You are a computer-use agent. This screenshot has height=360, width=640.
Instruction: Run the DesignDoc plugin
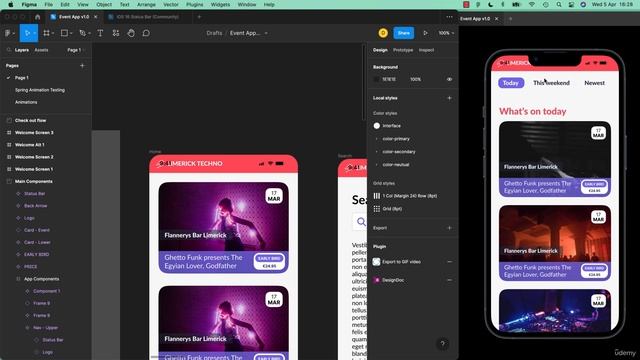coord(393,280)
